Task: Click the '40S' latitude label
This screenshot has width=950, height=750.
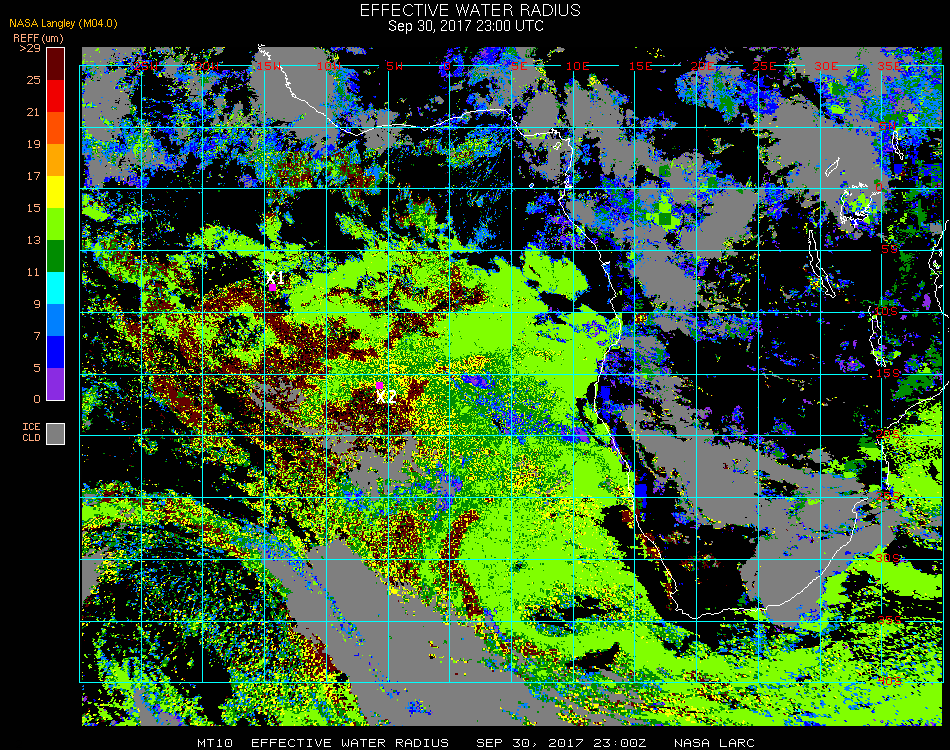Action: [x=889, y=682]
